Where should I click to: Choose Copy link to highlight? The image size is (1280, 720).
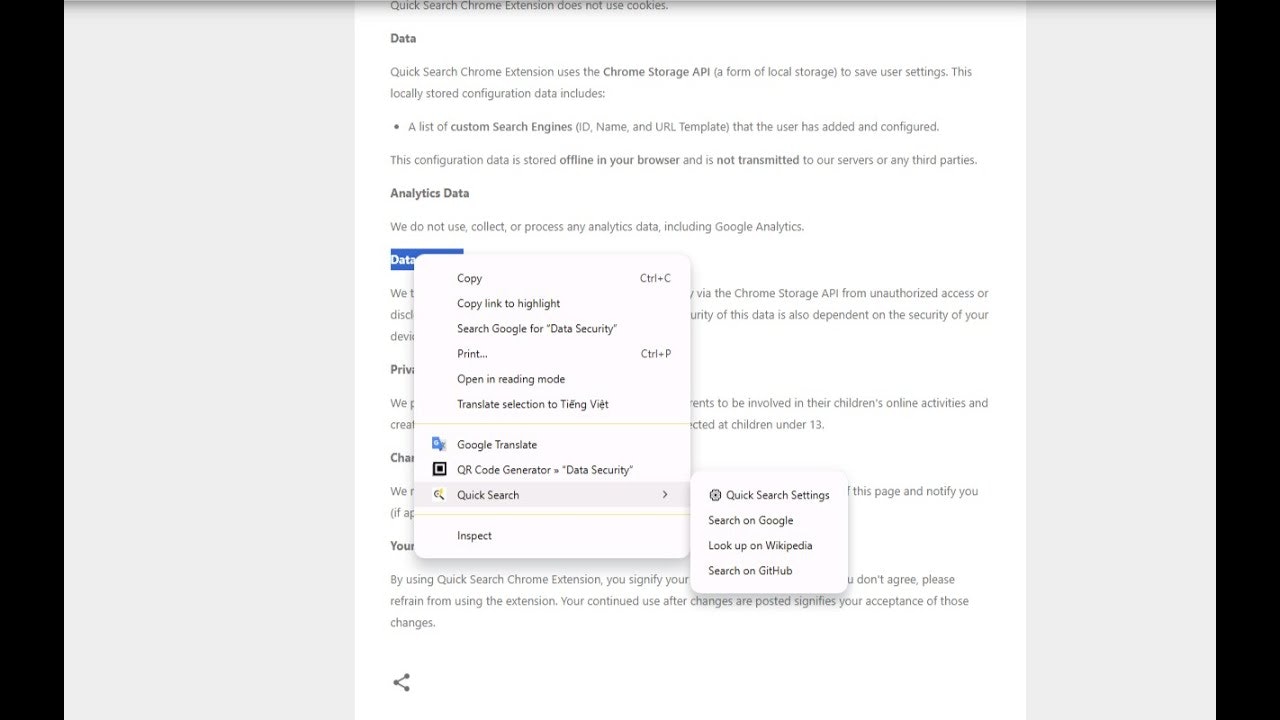[x=552, y=303]
